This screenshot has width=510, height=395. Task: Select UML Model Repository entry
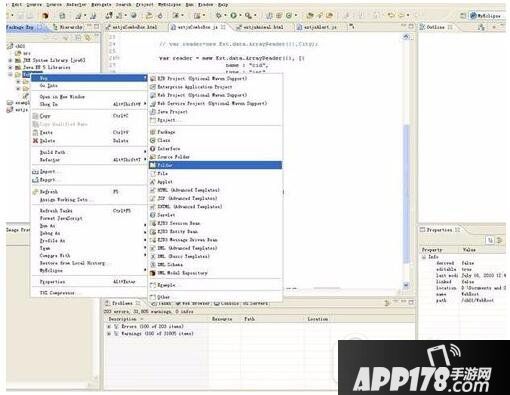click(x=215, y=273)
